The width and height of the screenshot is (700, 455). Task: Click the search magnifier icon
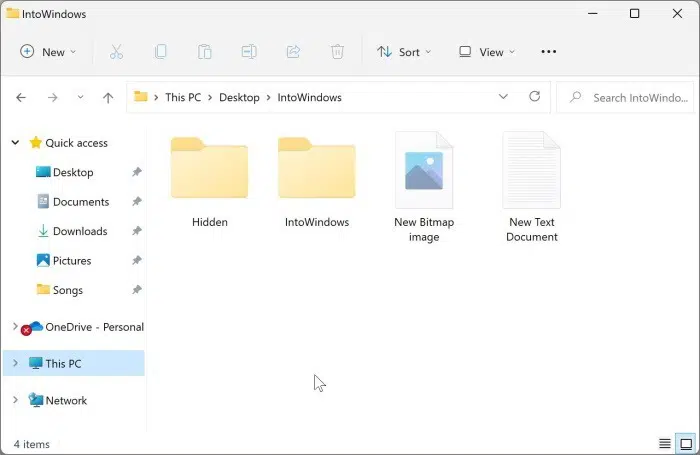pos(576,96)
